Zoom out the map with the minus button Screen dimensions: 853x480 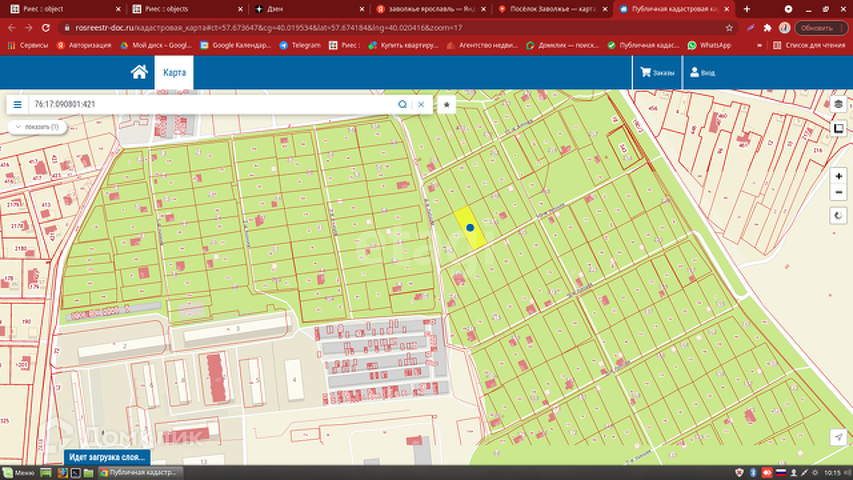tap(838, 192)
